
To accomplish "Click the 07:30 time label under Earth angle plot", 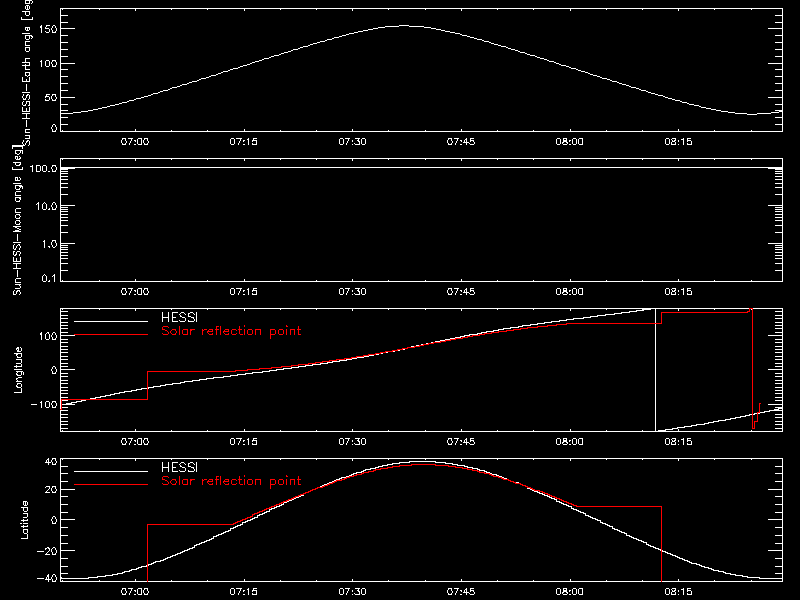I will (352, 141).
